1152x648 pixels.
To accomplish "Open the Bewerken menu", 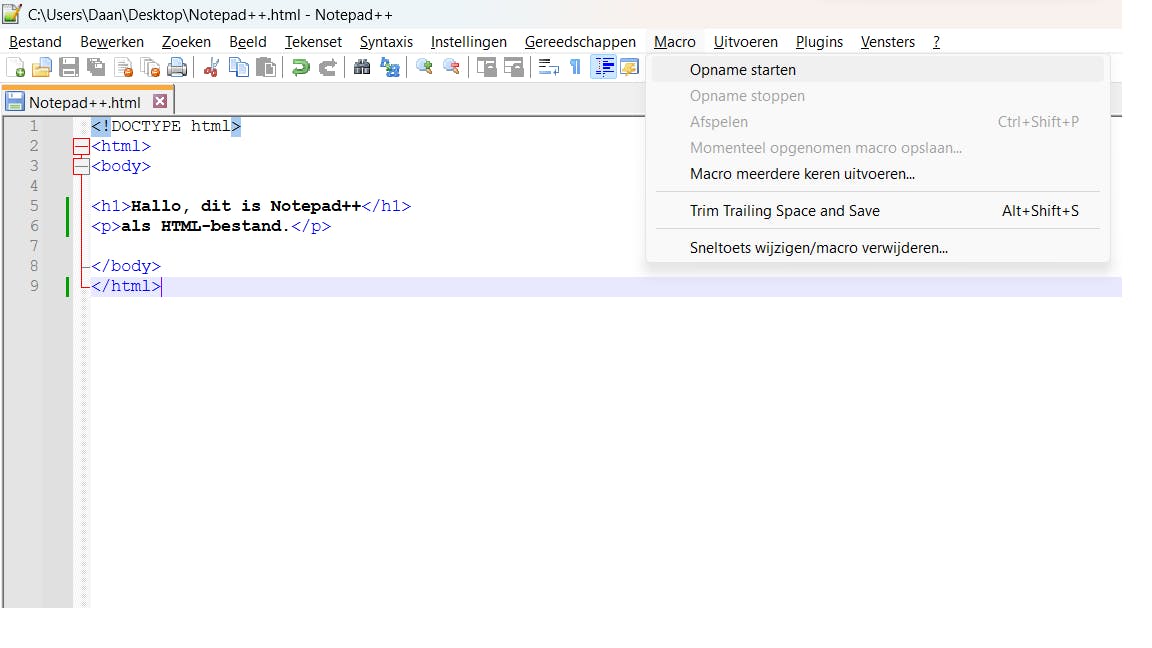I will pos(112,42).
